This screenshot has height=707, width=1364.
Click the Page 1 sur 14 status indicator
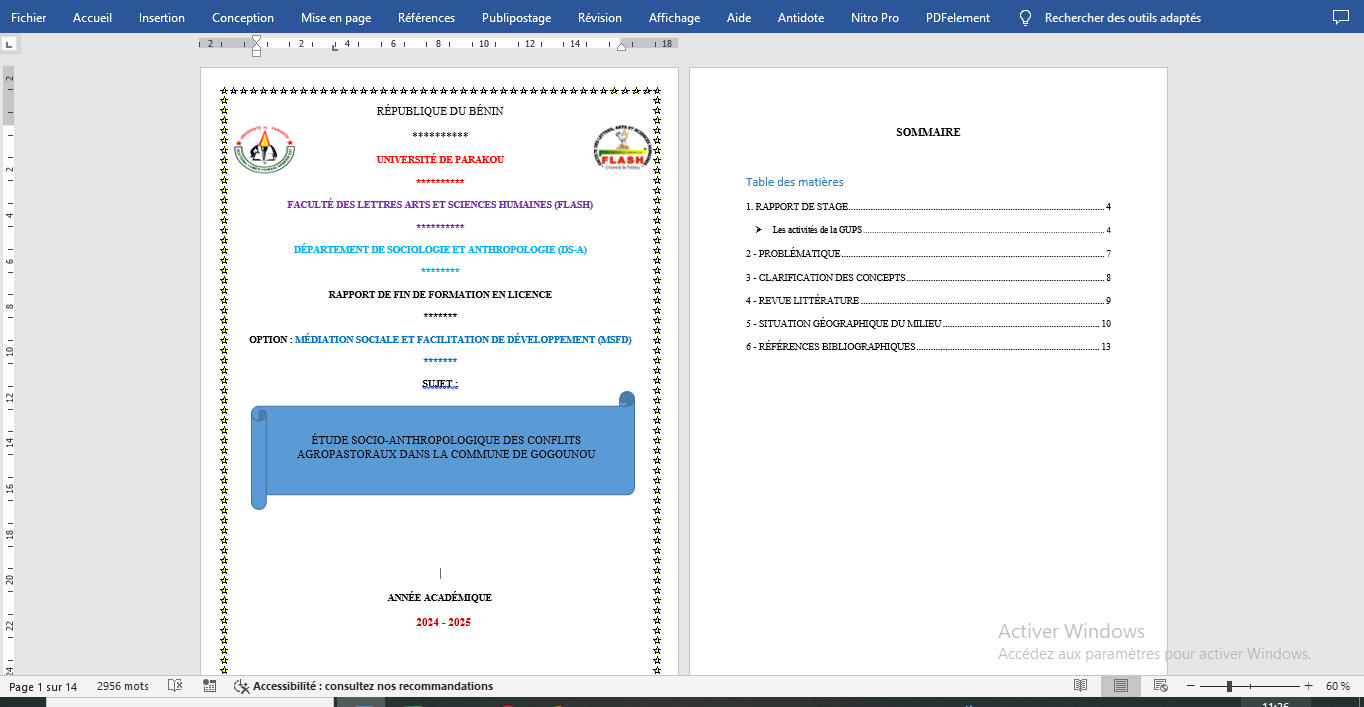(43, 687)
